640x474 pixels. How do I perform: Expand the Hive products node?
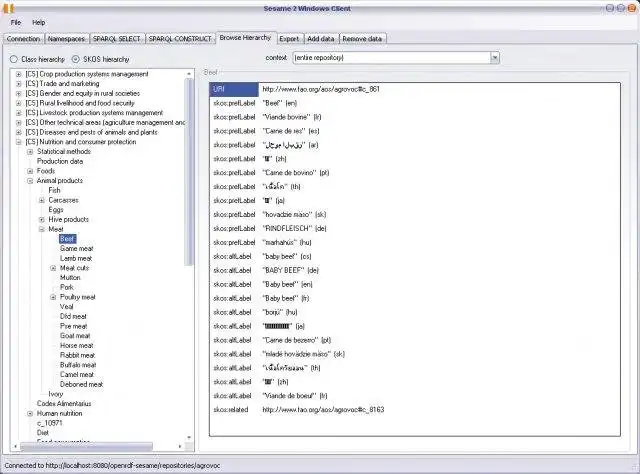click(42, 220)
